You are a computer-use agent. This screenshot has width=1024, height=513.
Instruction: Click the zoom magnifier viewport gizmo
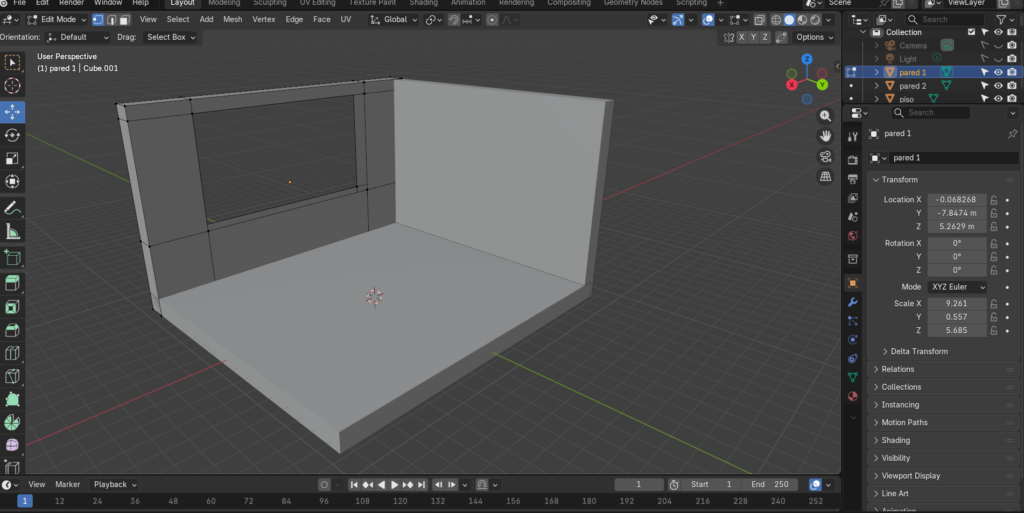[826, 114]
